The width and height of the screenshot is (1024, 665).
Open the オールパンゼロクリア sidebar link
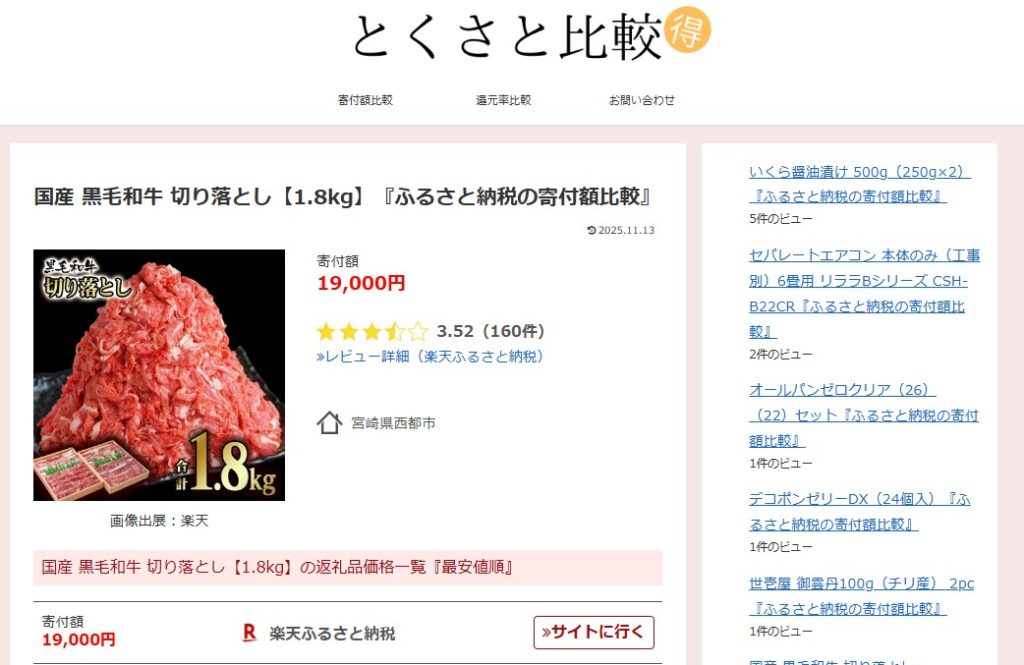coord(863,415)
